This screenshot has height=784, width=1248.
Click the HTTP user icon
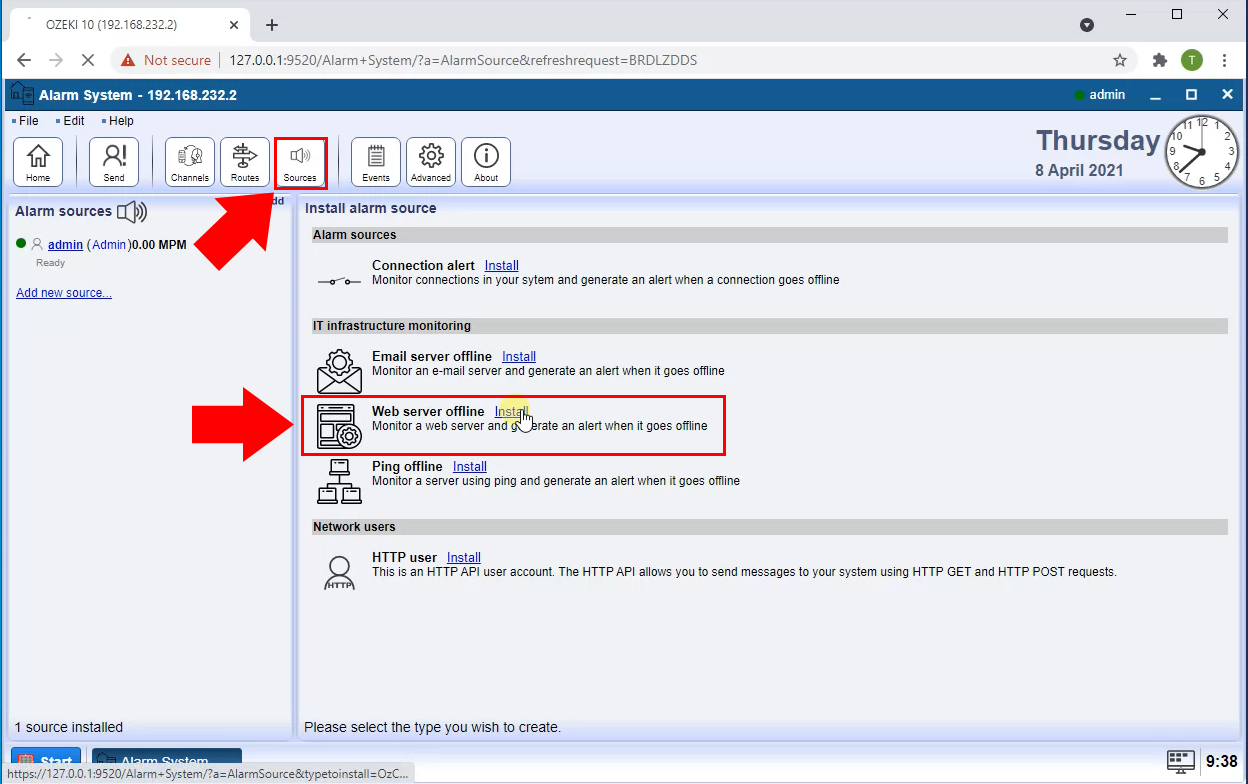coord(339,572)
